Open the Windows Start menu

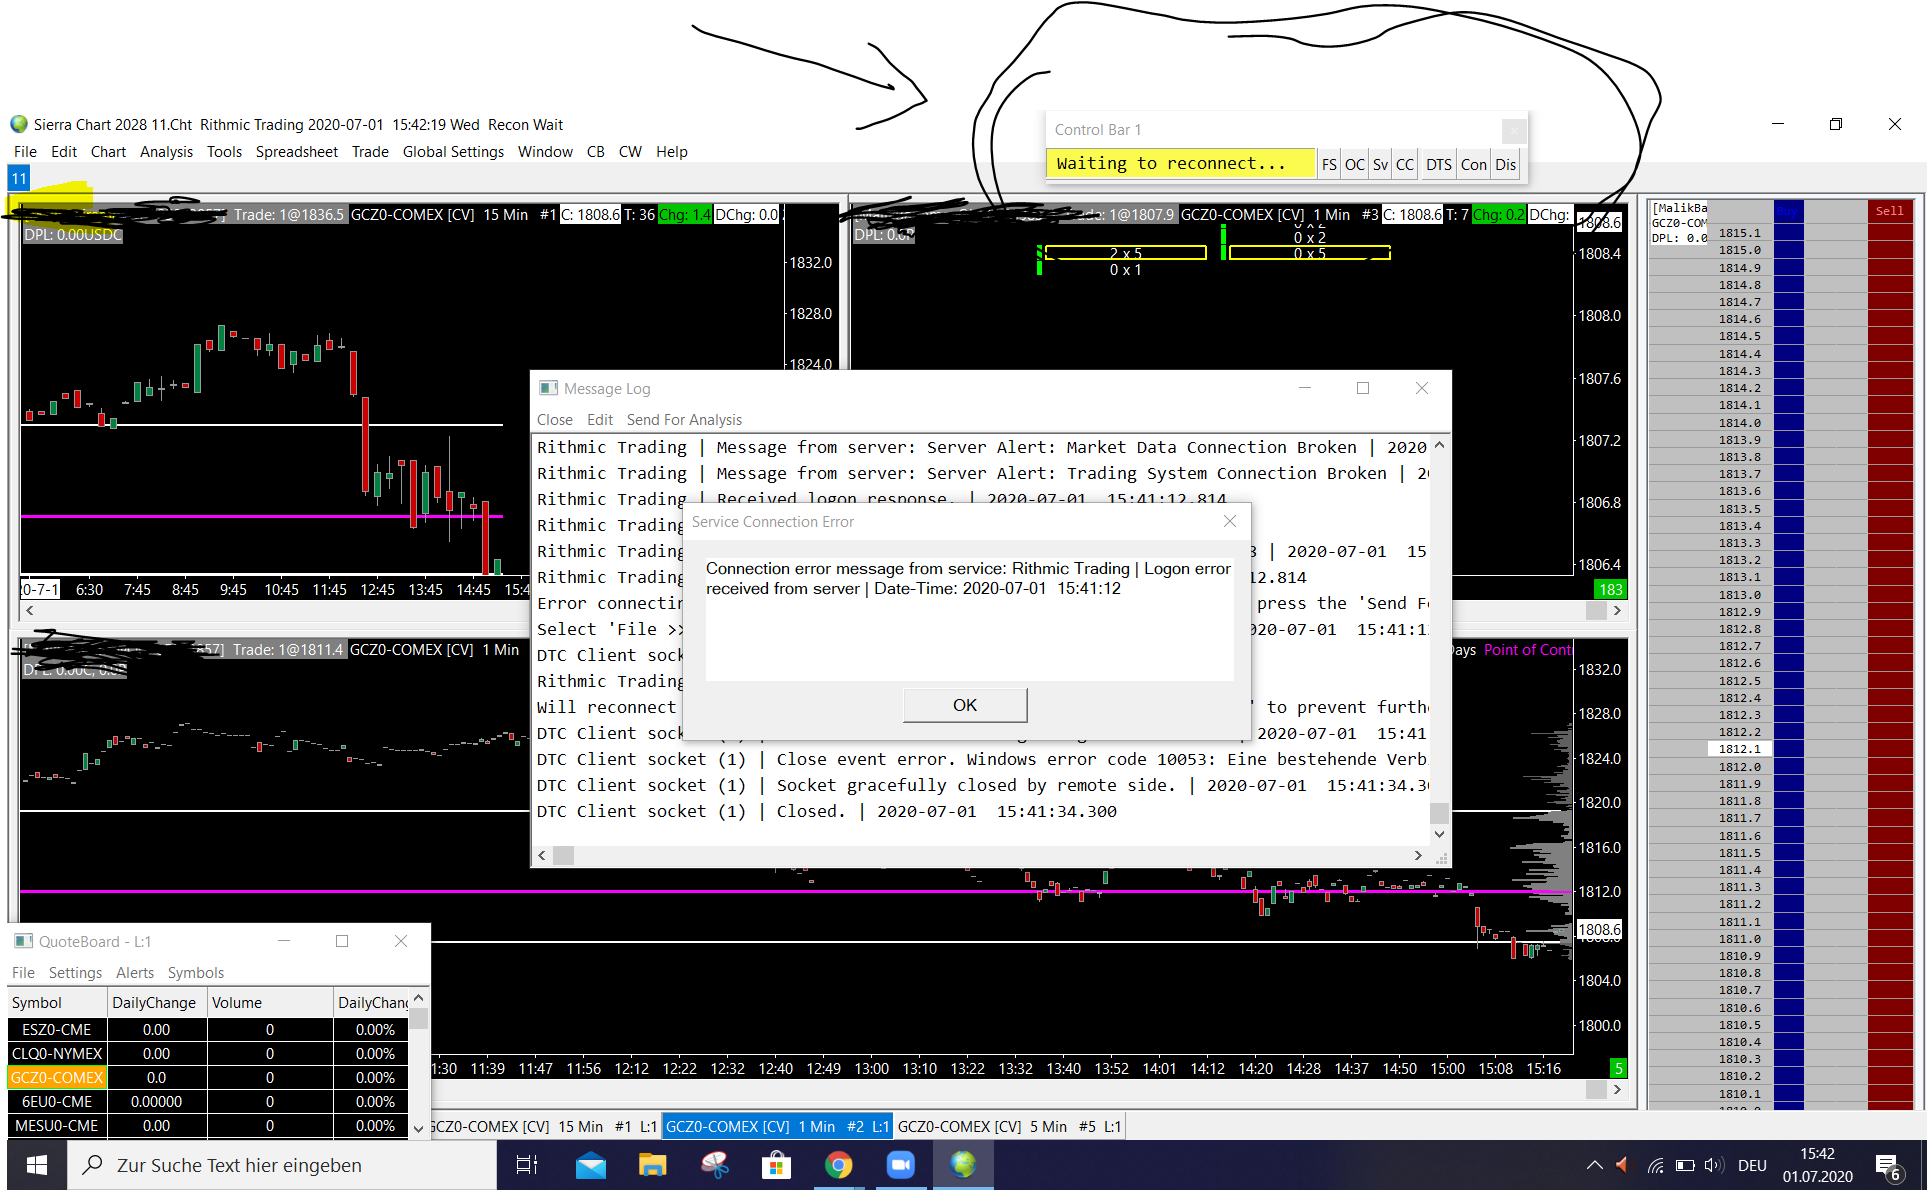point(37,1165)
